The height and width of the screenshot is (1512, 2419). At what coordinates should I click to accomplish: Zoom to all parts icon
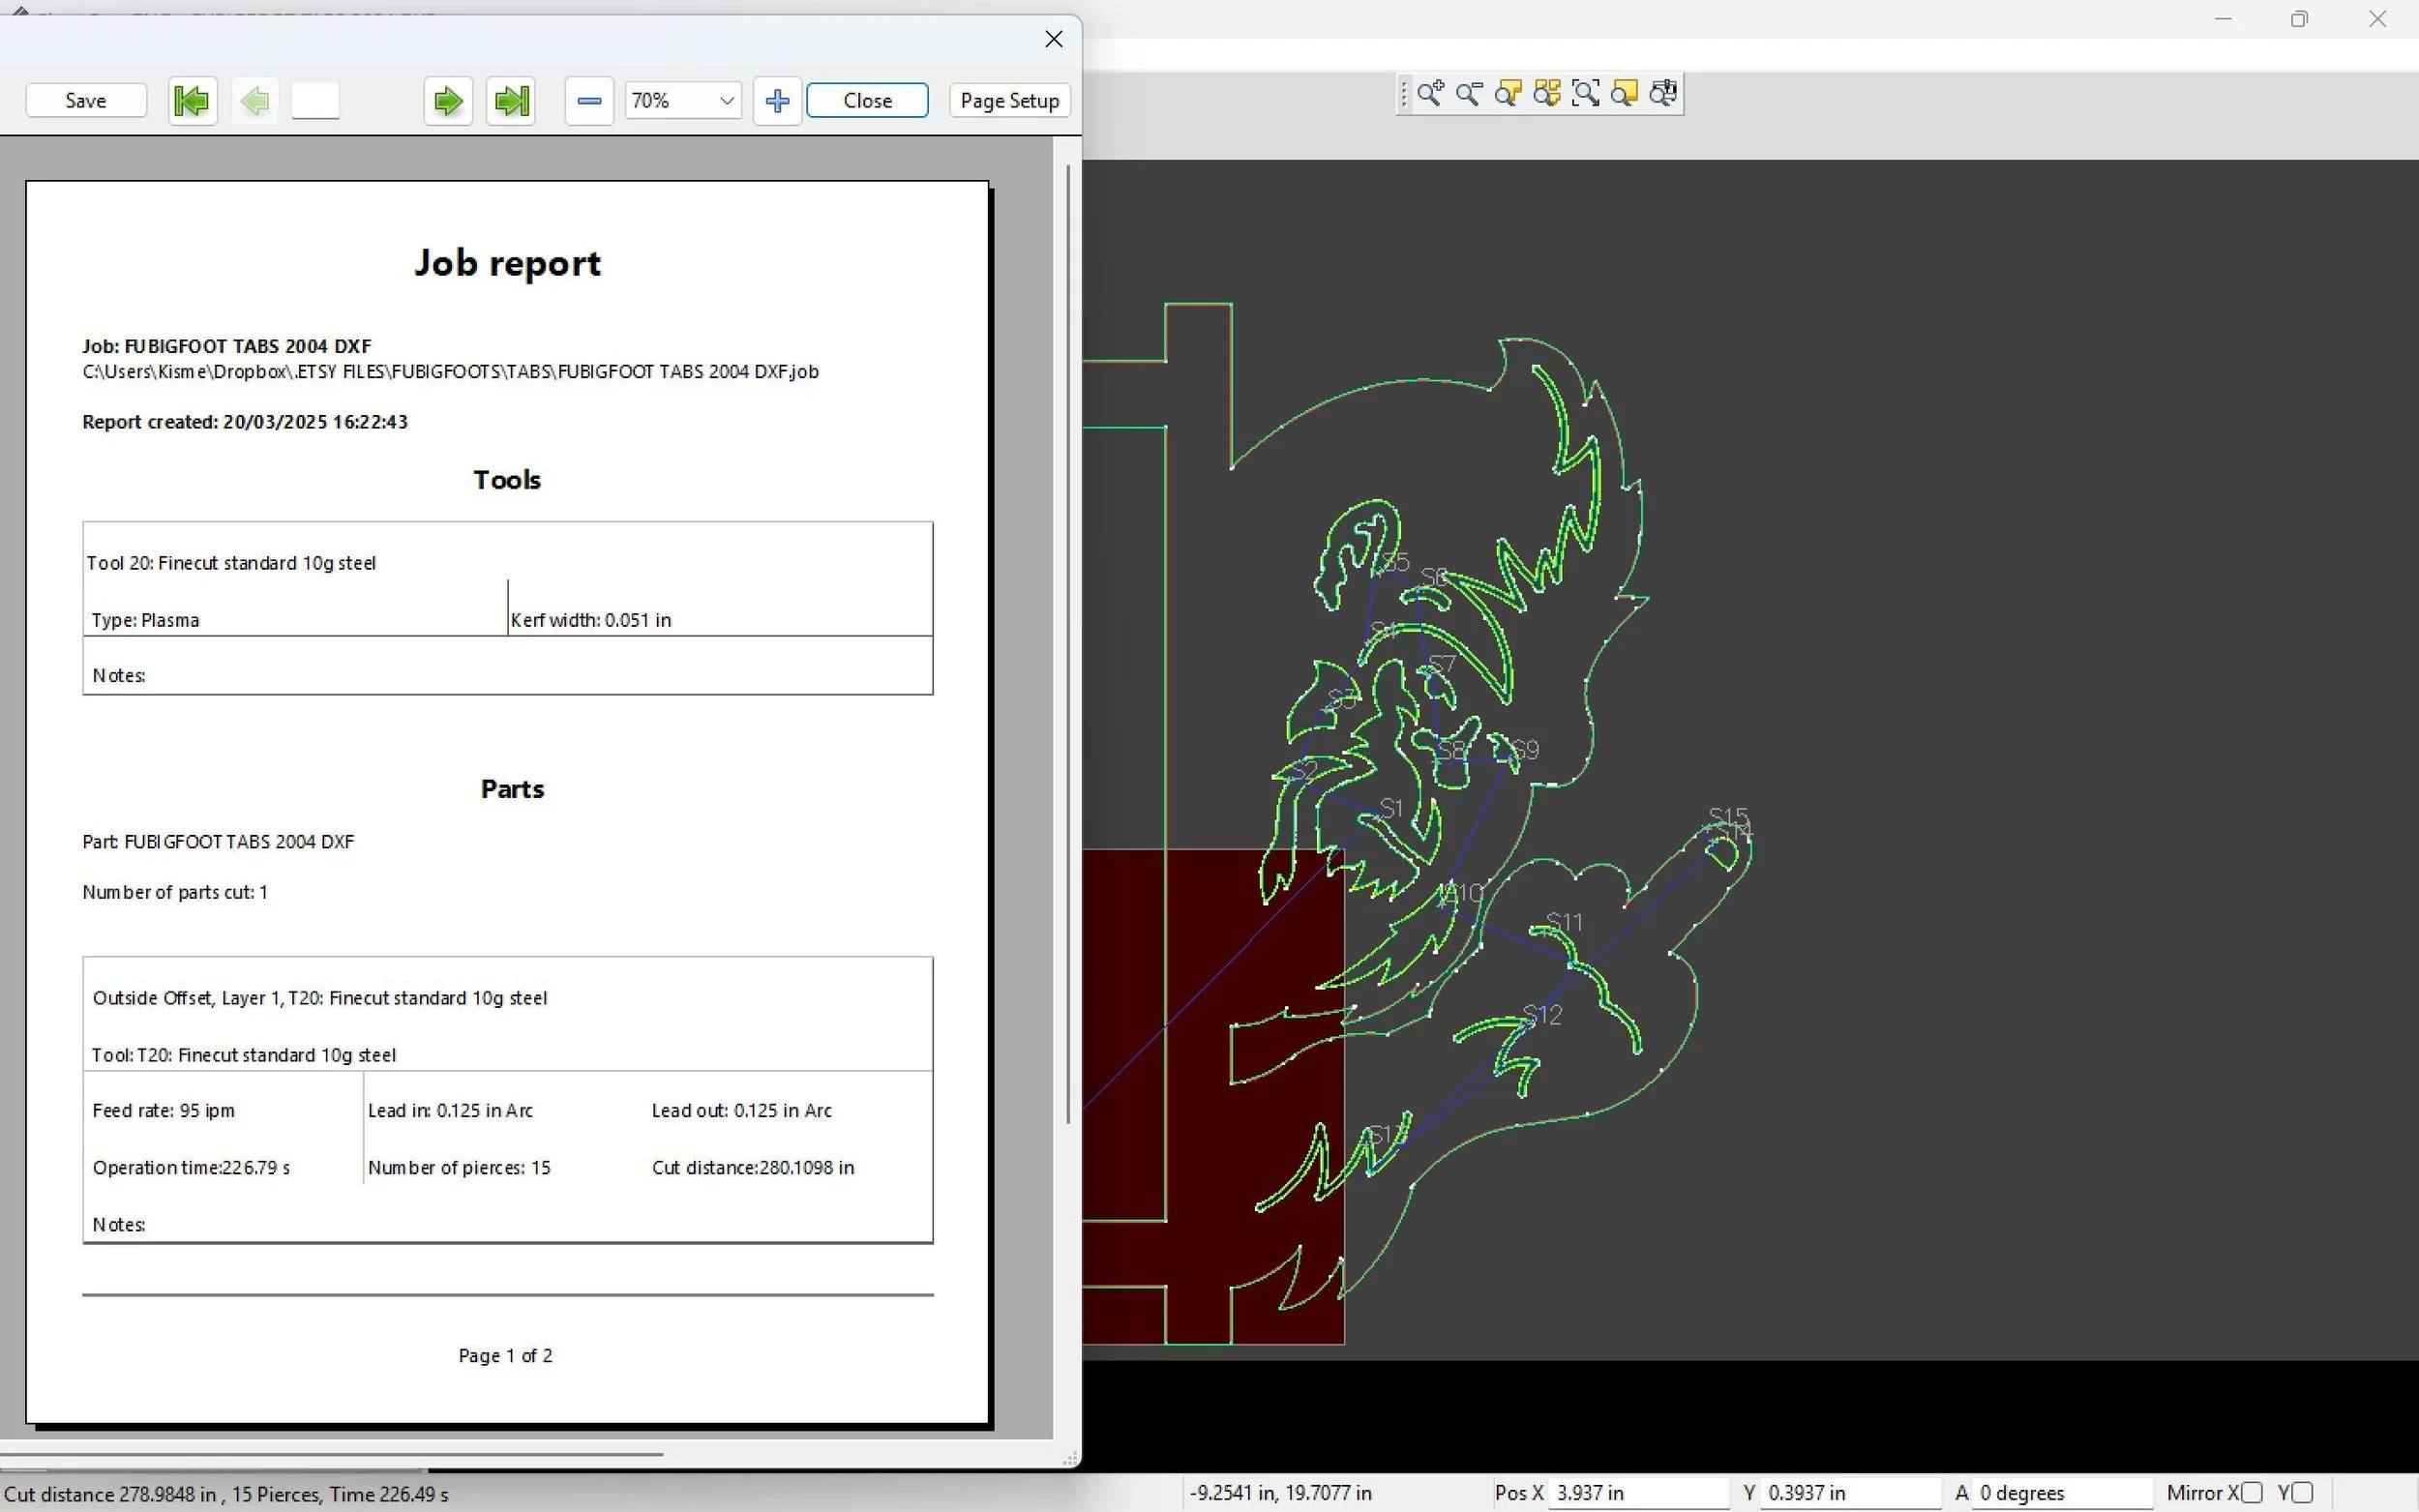[x=1547, y=94]
